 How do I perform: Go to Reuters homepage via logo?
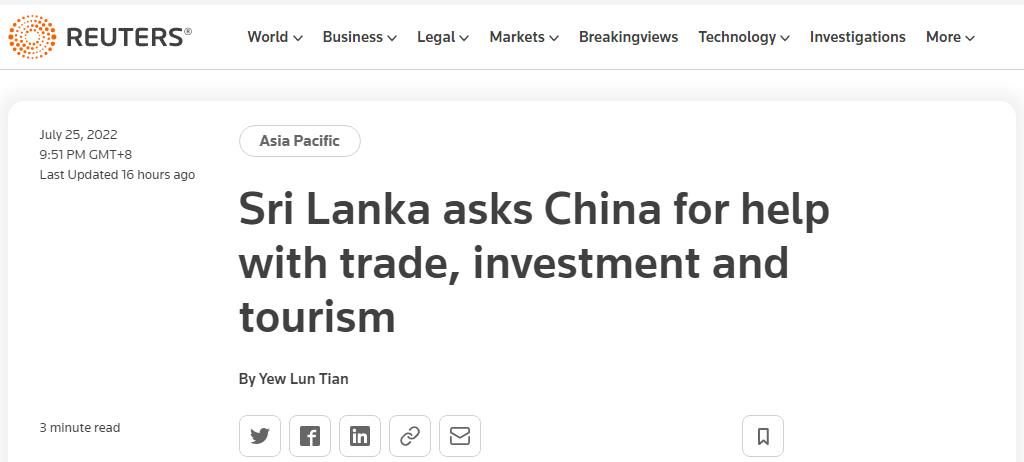[x=100, y=37]
